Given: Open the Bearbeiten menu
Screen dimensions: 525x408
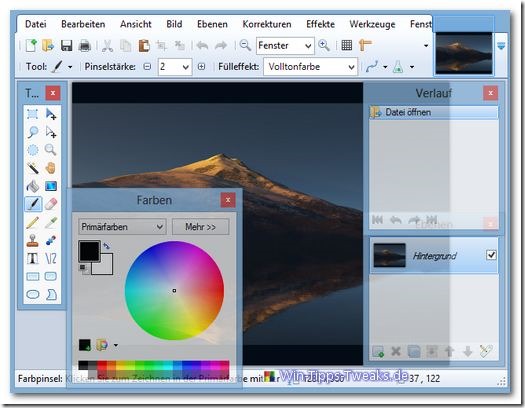Looking at the screenshot, I should [x=83, y=24].
